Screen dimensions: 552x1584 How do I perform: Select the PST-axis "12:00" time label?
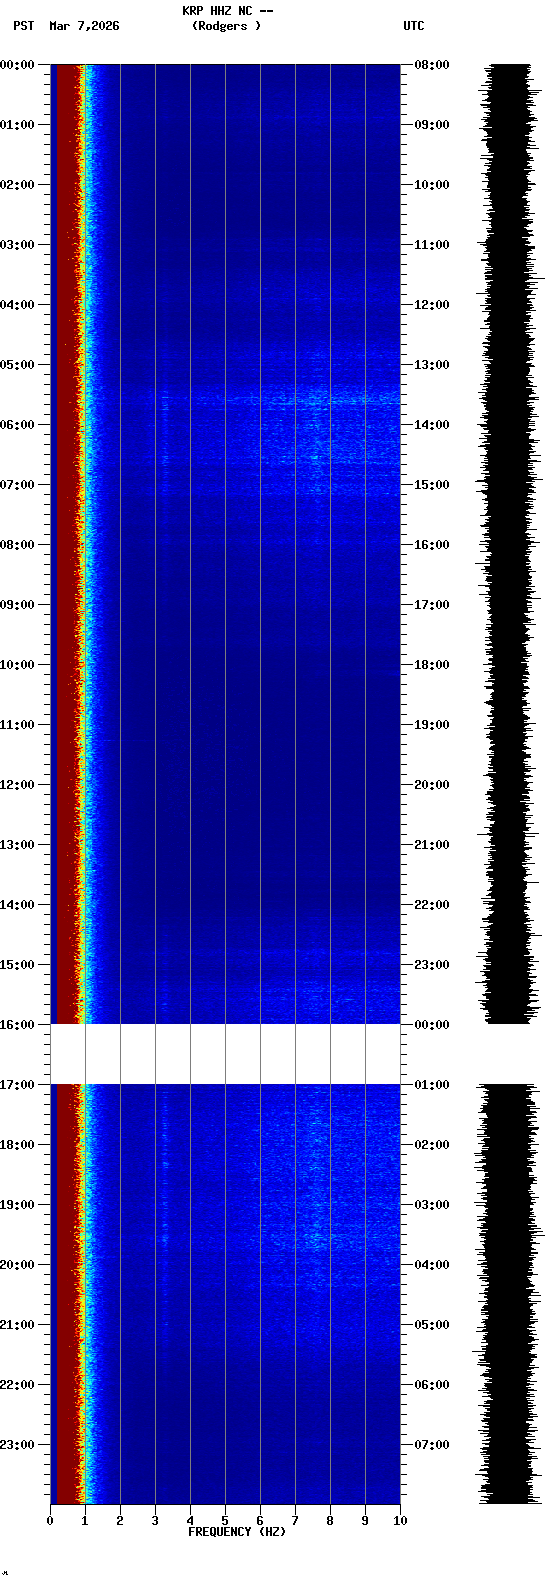(x=17, y=785)
